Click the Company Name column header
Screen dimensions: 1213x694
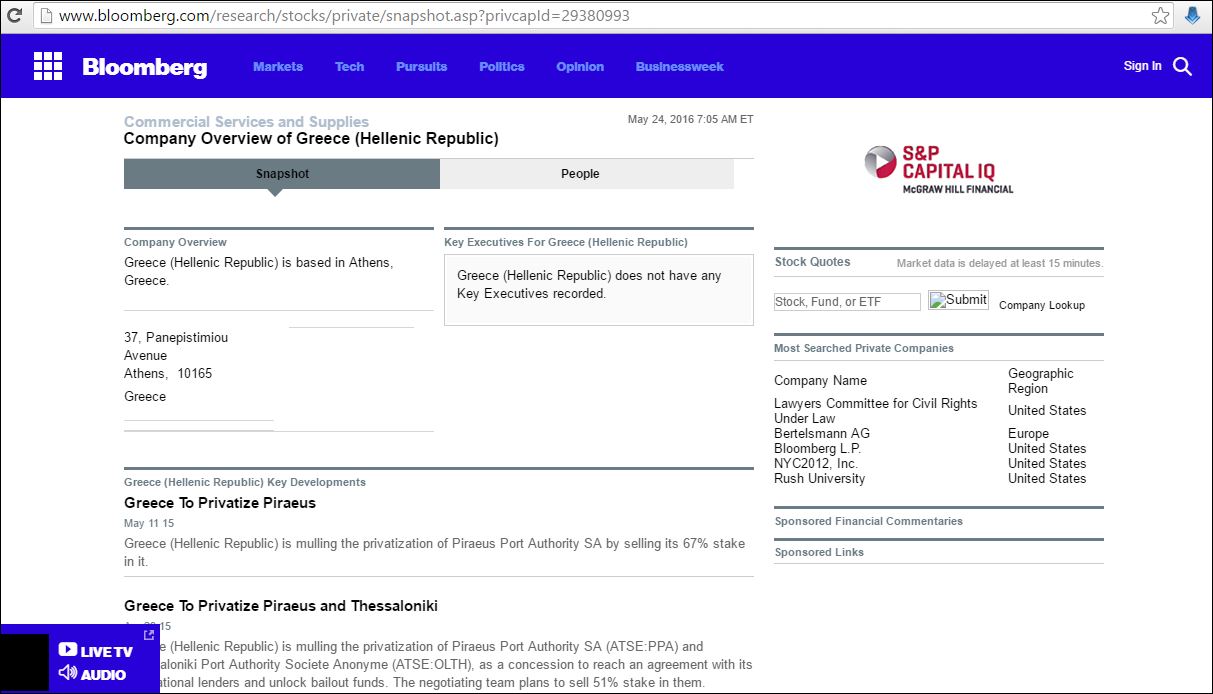pyautogui.click(x=821, y=380)
